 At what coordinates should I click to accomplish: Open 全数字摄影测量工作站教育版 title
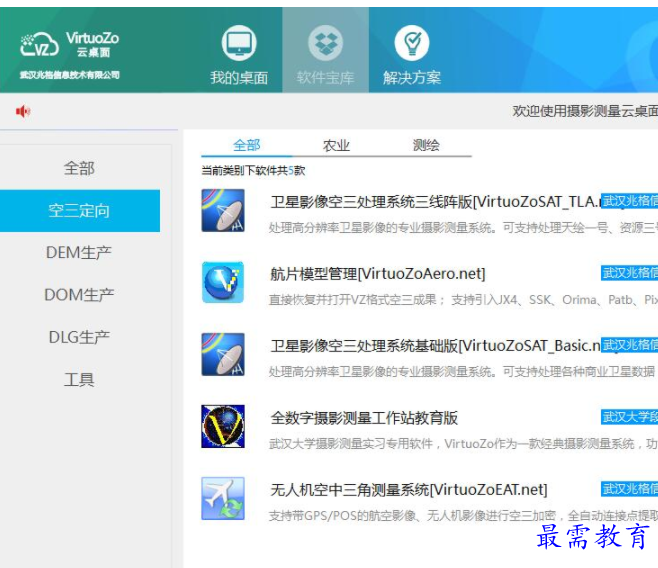[364, 418]
